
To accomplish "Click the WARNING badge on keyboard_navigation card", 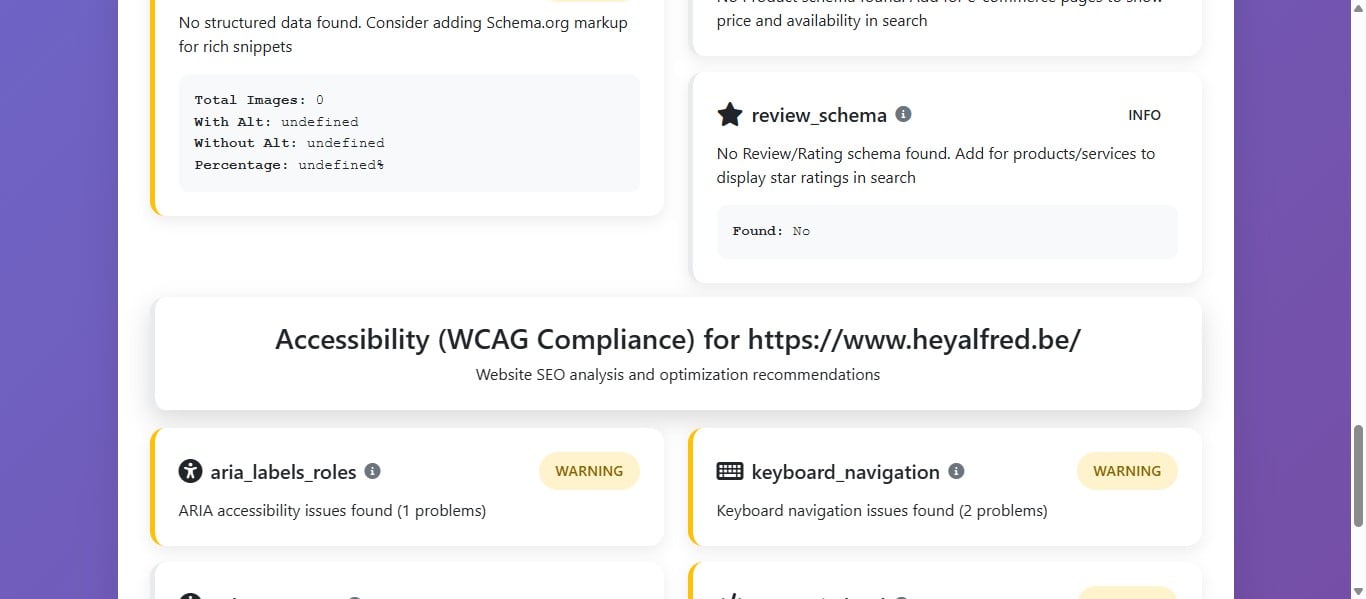I will click(1127, 470).
